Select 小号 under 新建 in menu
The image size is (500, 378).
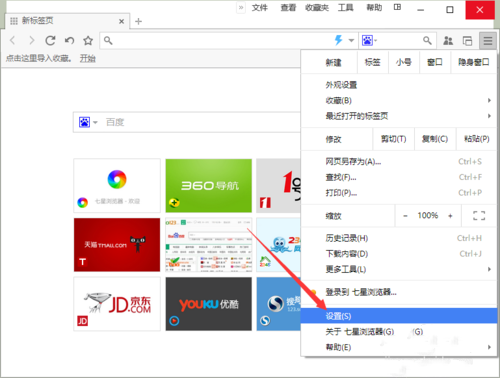[404, 62]
